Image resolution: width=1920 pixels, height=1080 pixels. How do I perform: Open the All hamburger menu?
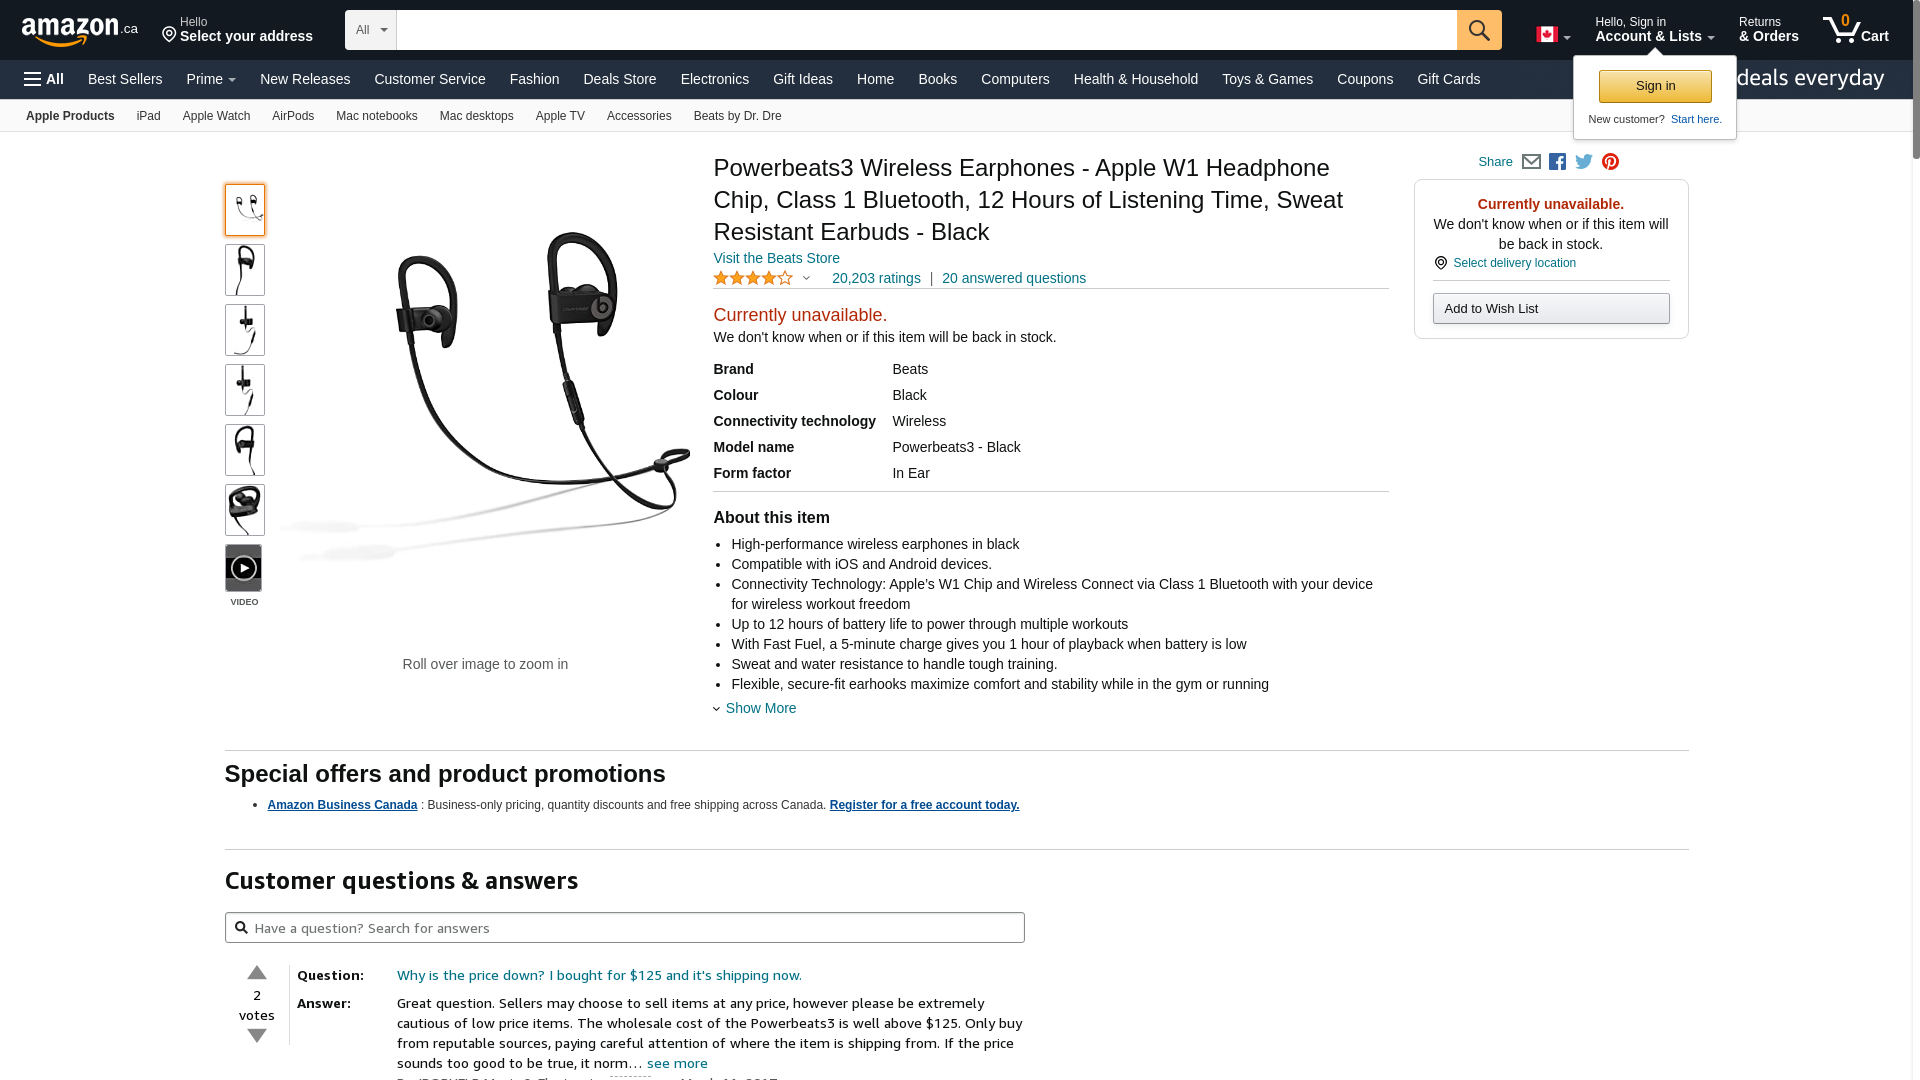pyautogui.click(x=44, y=79)
